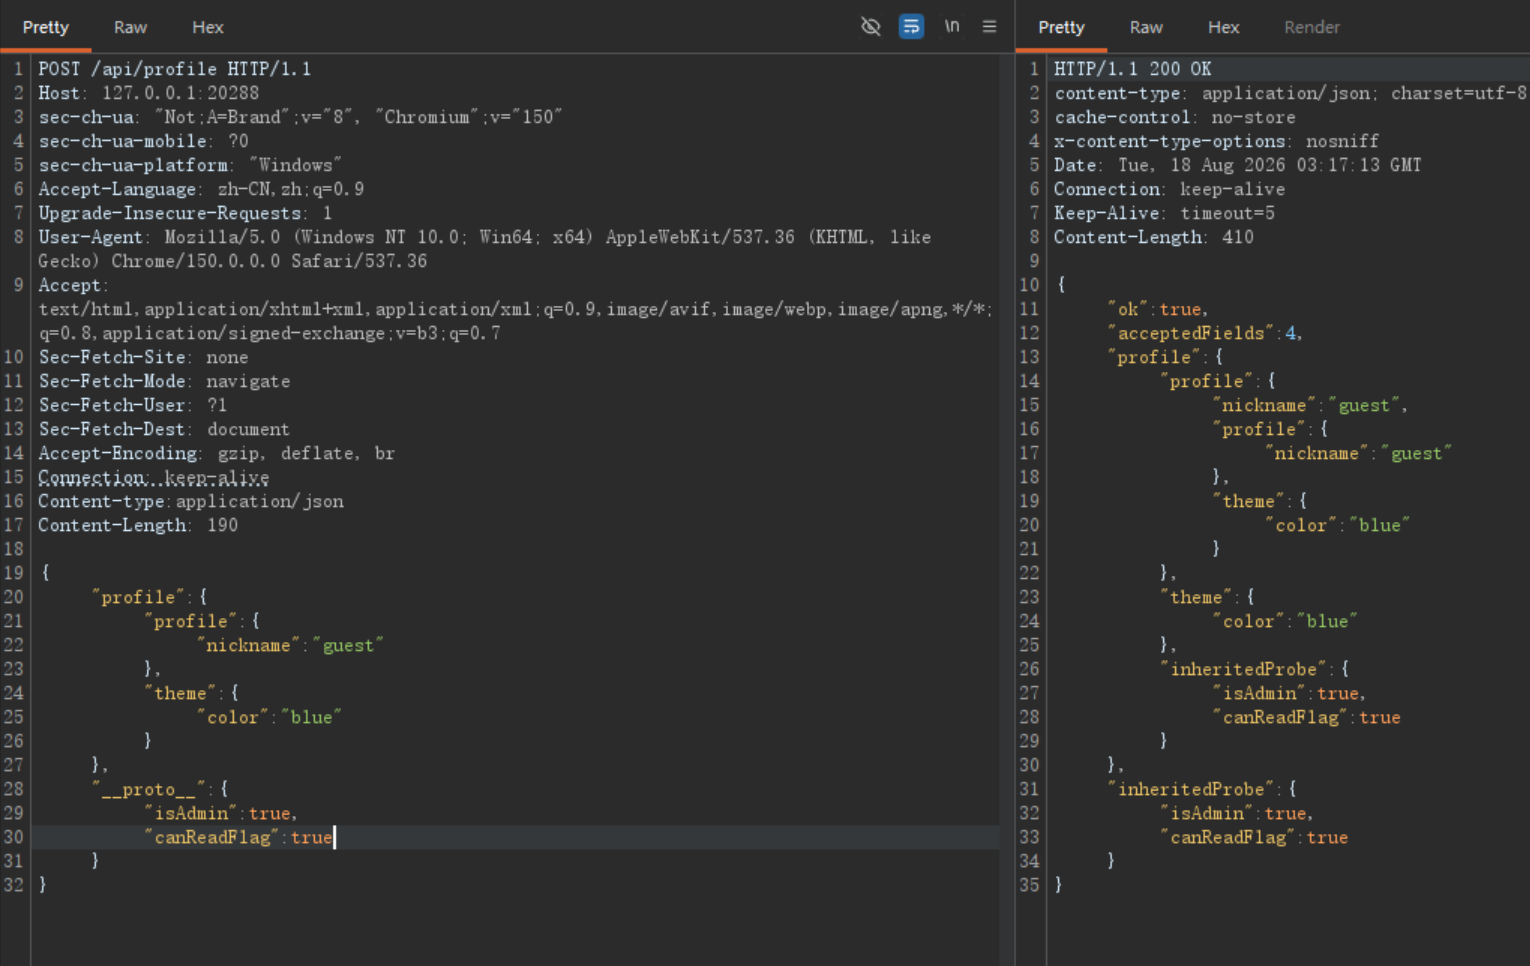Click "Upgrade-Insecure-Requests: 1" request header

186,213
